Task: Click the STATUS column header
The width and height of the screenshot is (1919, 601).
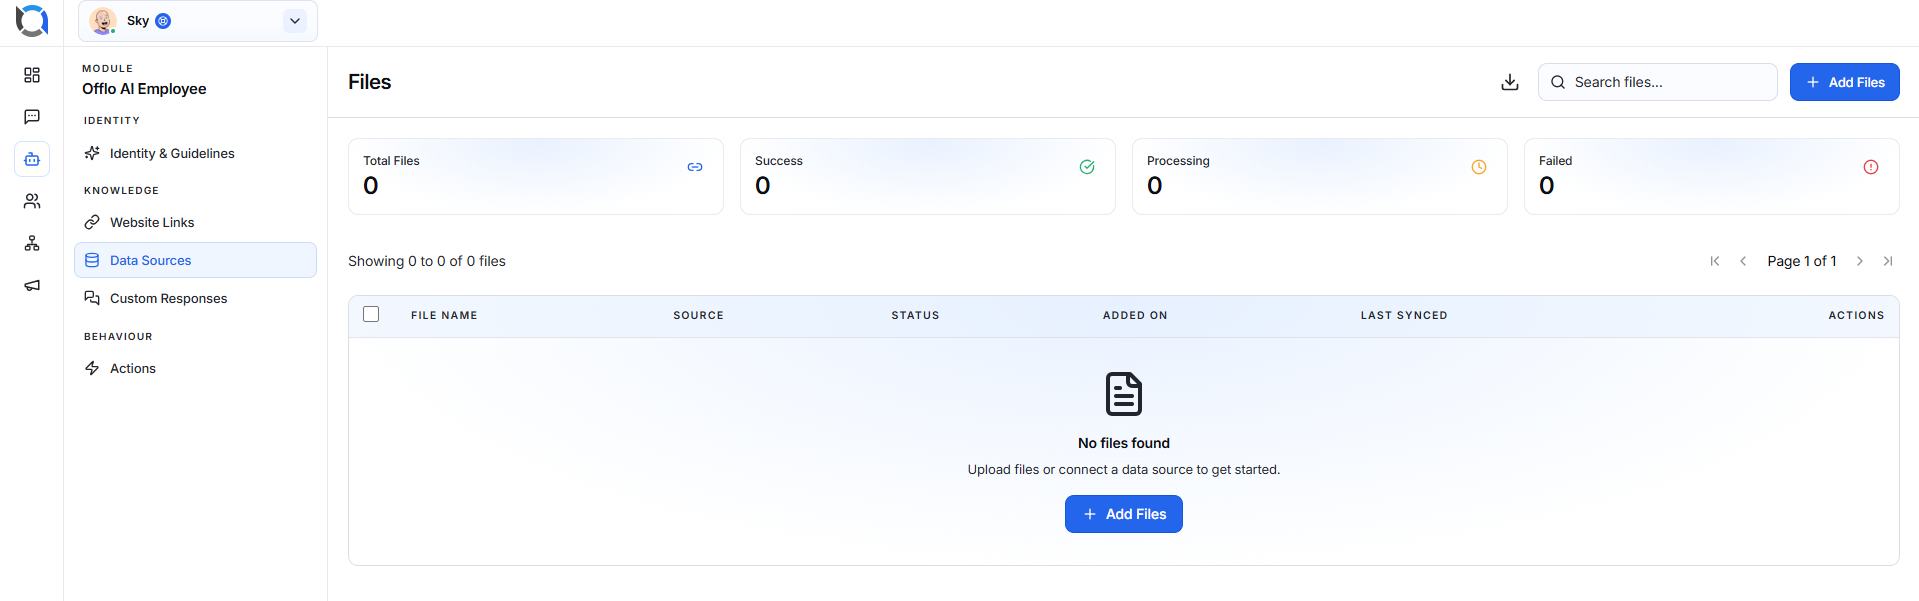Action: click(915, 315)
